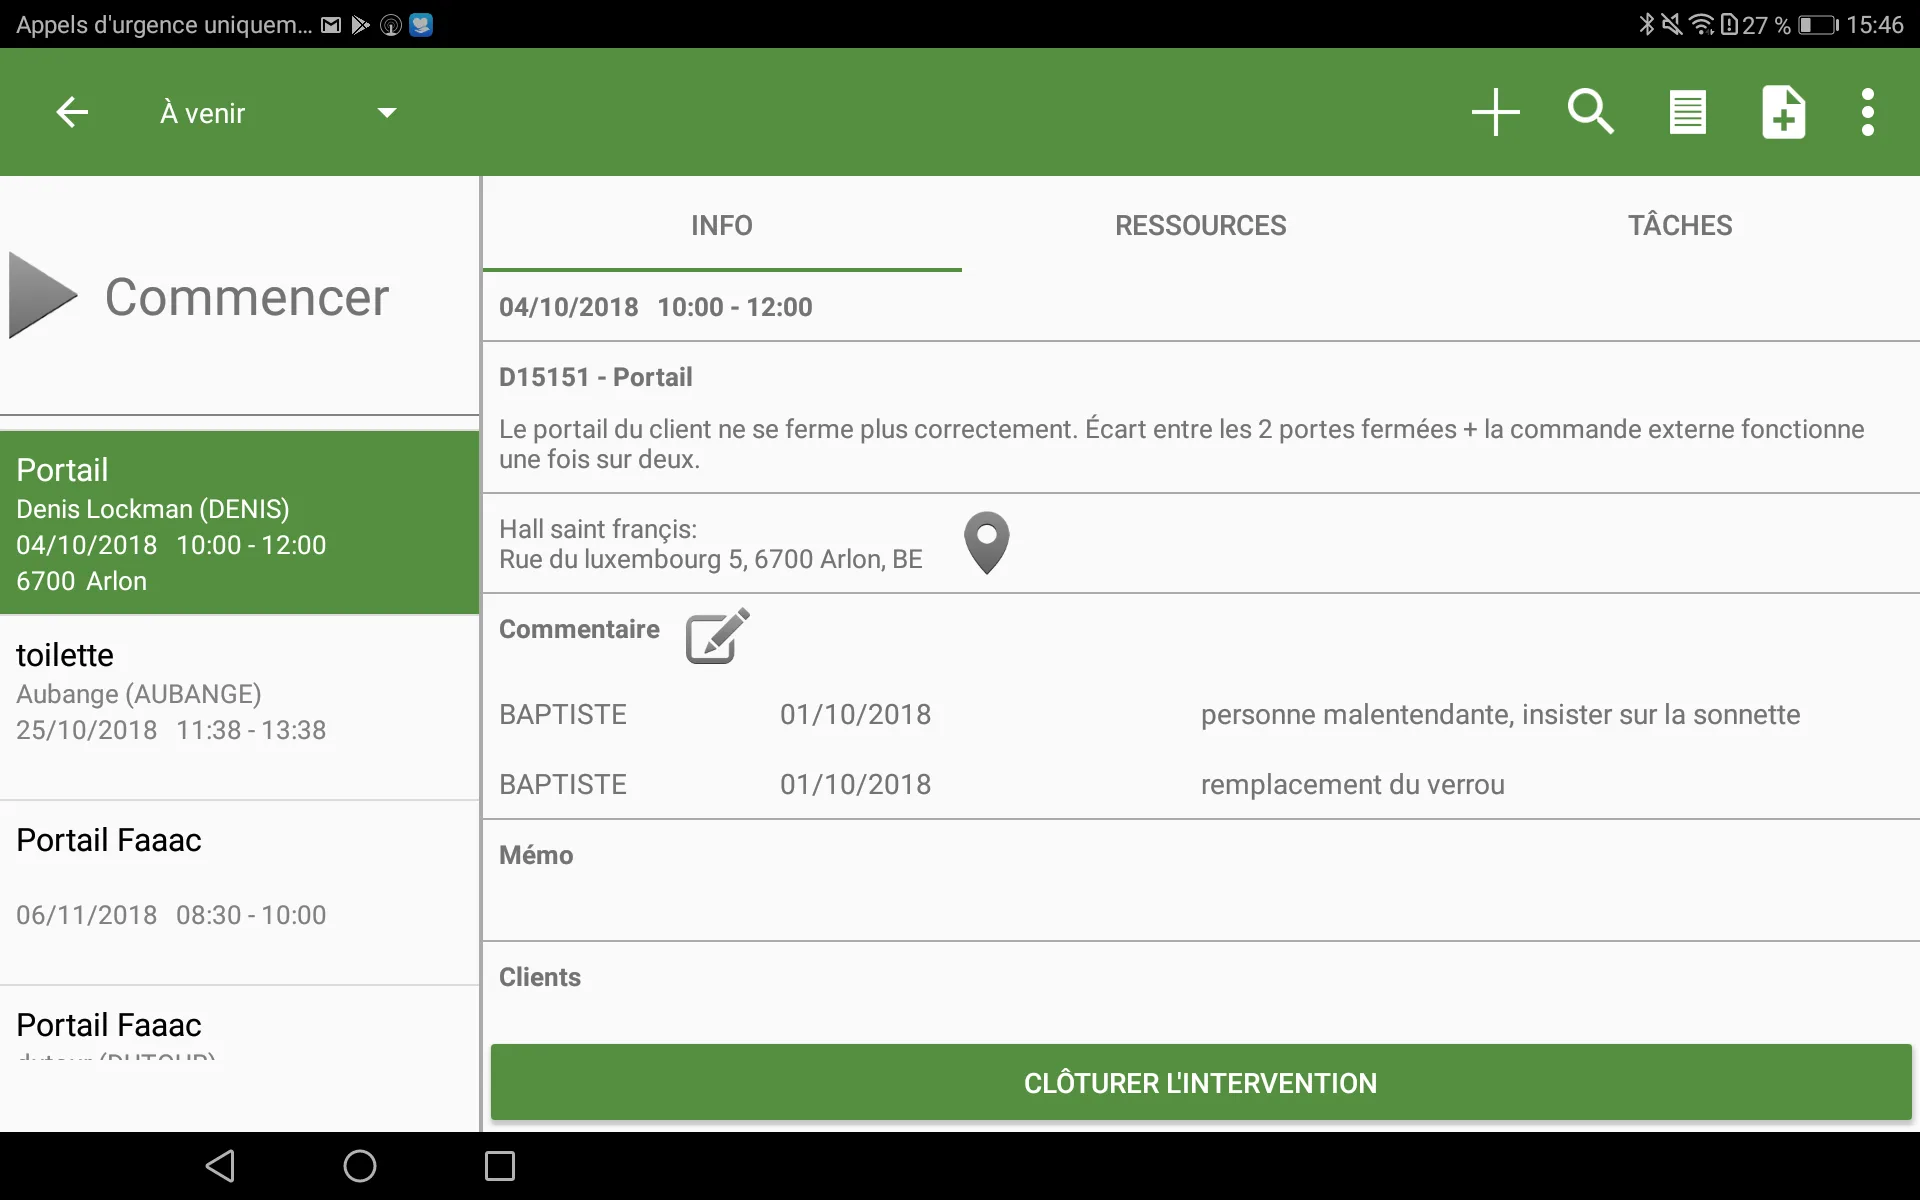This screenshot has height=1200, width=1920.
Task: Tap the back arrow in the header
Action: pyautogui.click(x=72, y=112)
